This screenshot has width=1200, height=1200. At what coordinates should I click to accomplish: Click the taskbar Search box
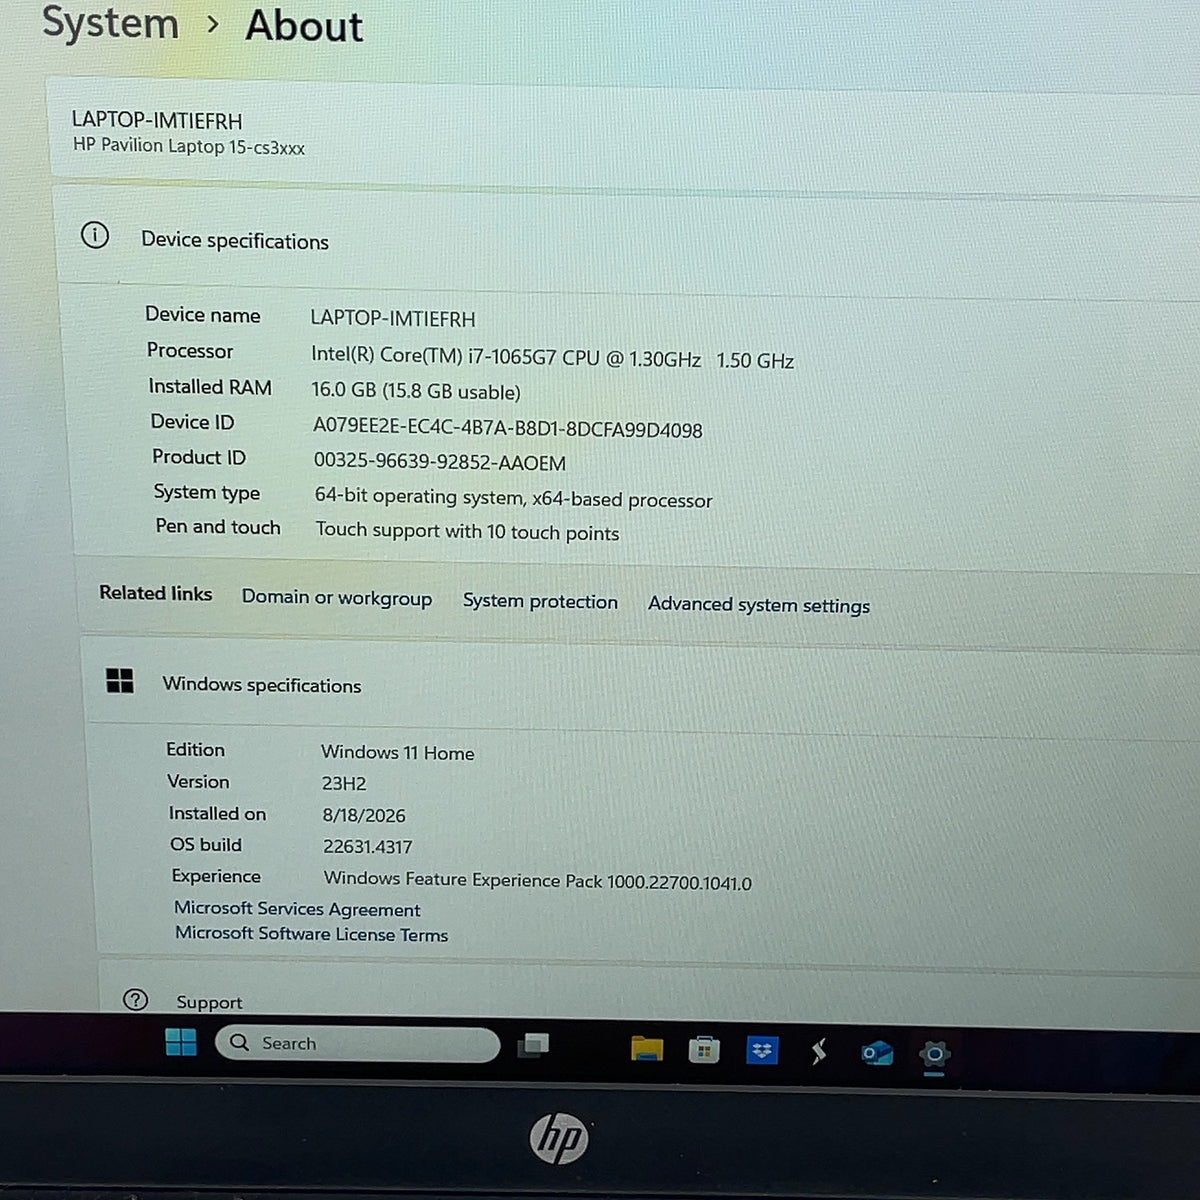pos(357,1044)
